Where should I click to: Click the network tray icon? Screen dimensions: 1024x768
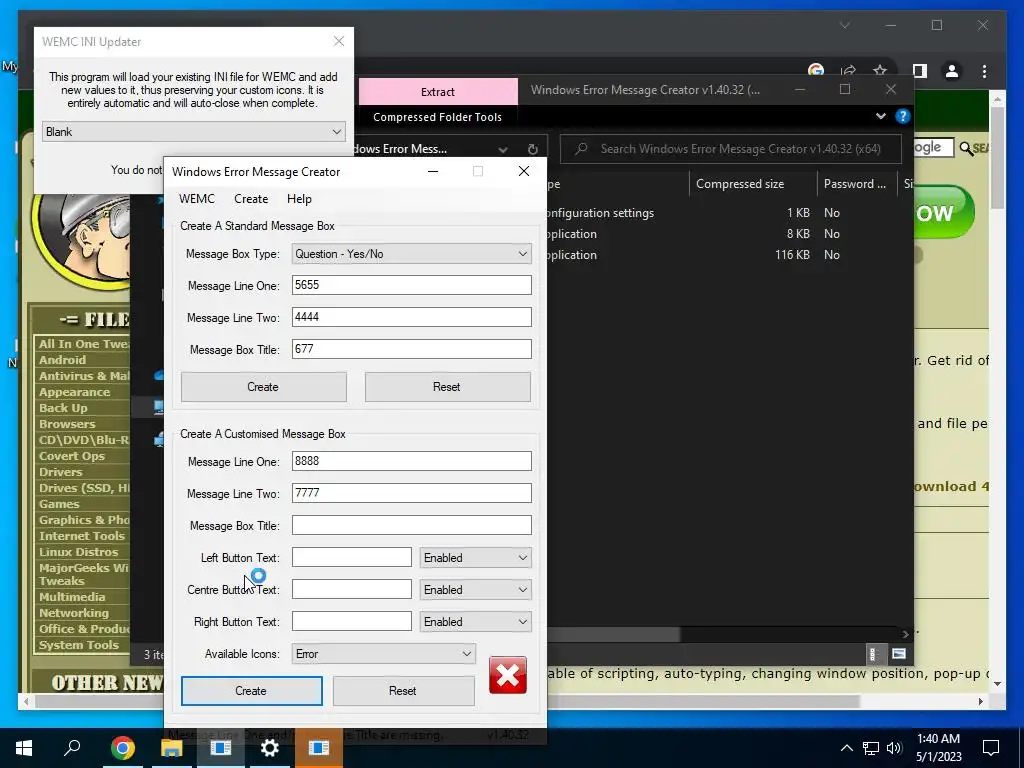tap(871, 748)
